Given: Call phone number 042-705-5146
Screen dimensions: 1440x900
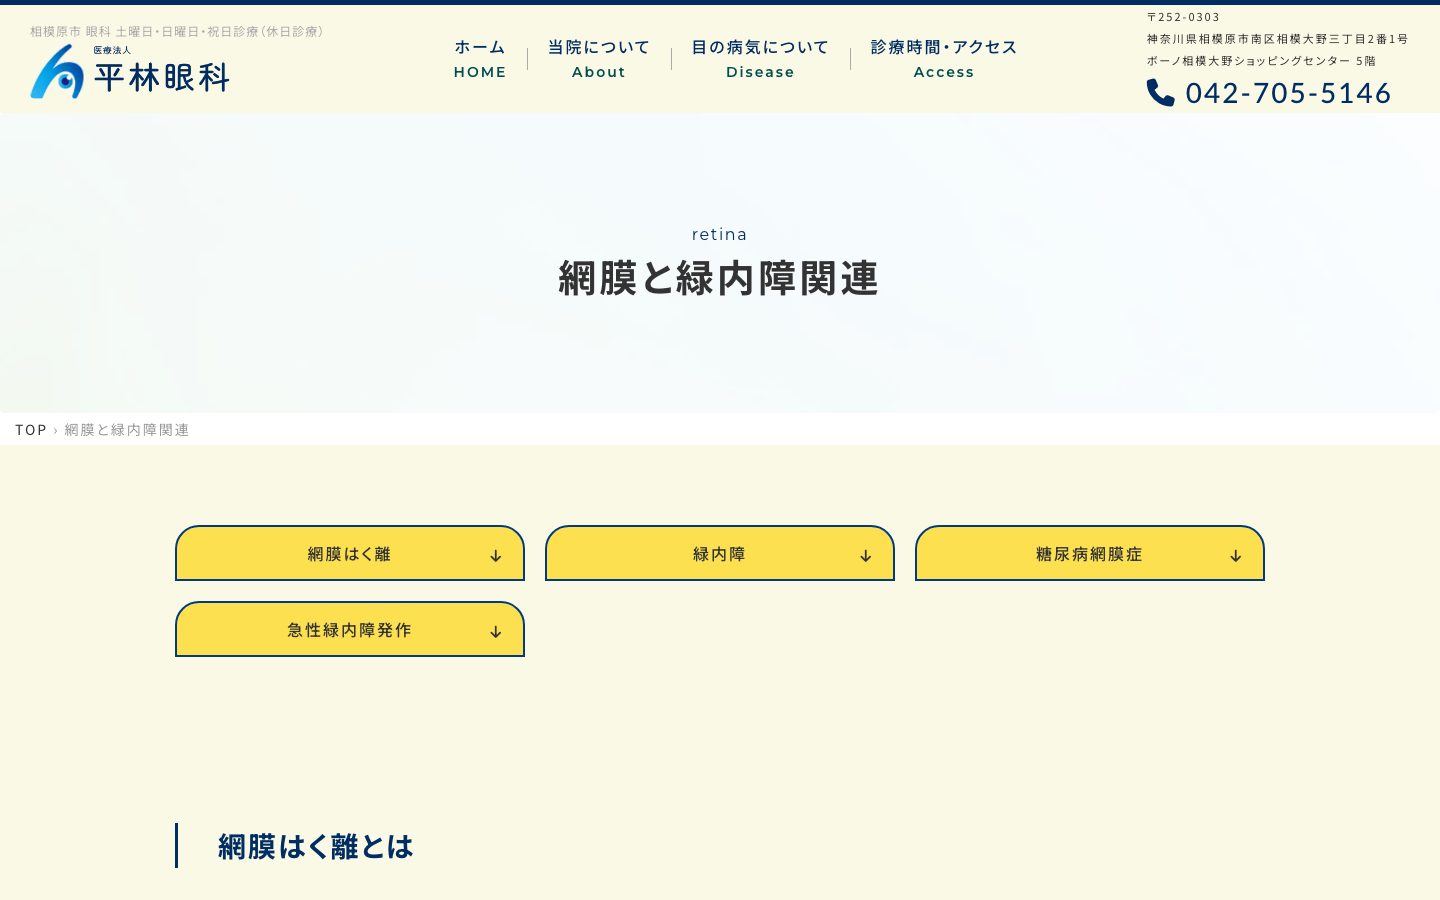Looking at the screenshot, I should (x=1288, y=93).
